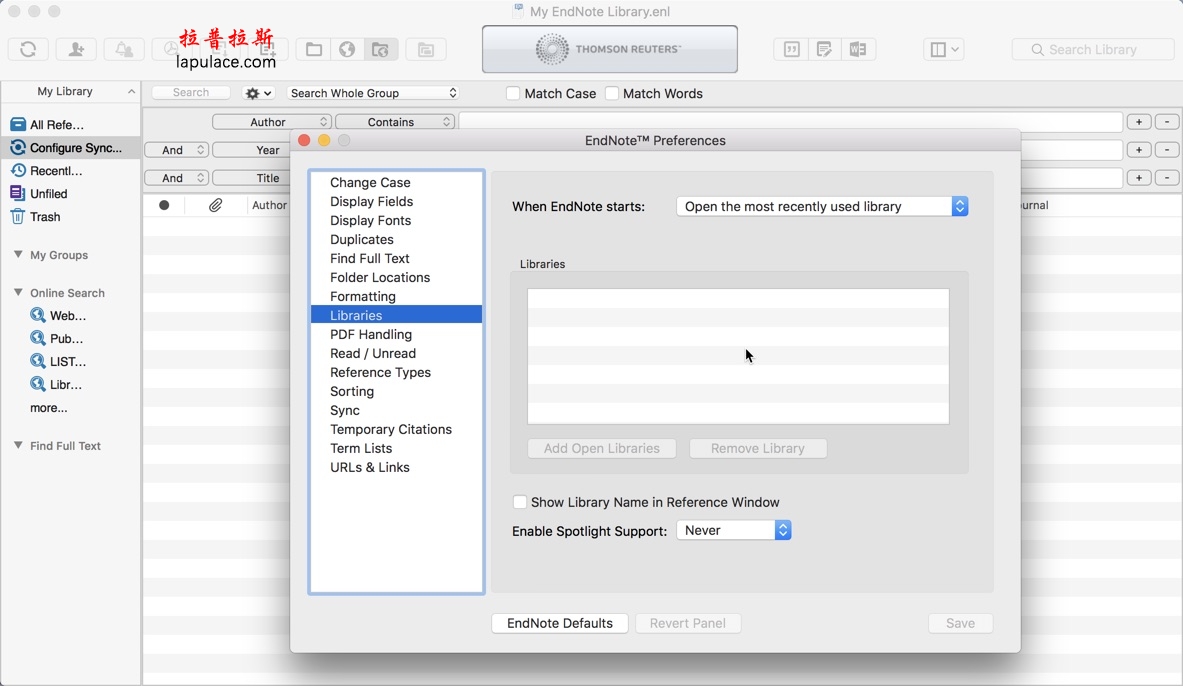Click the Format Bibliography icon
1183x686 pixels.
[x=825, y=49]
